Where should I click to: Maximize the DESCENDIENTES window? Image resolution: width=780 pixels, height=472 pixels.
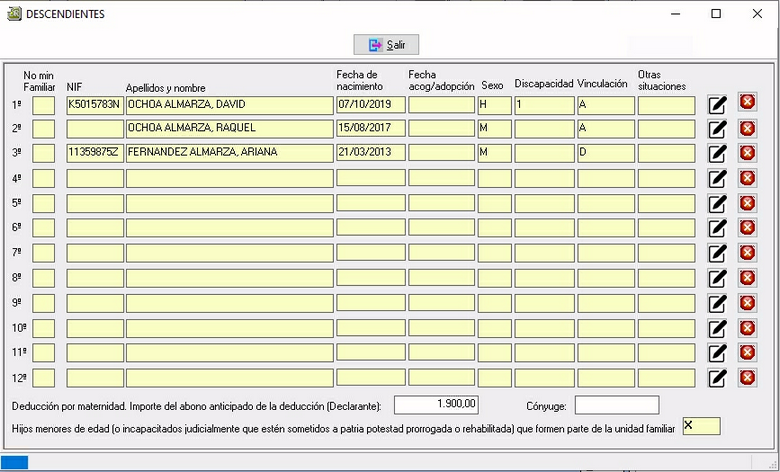[716, 13]
